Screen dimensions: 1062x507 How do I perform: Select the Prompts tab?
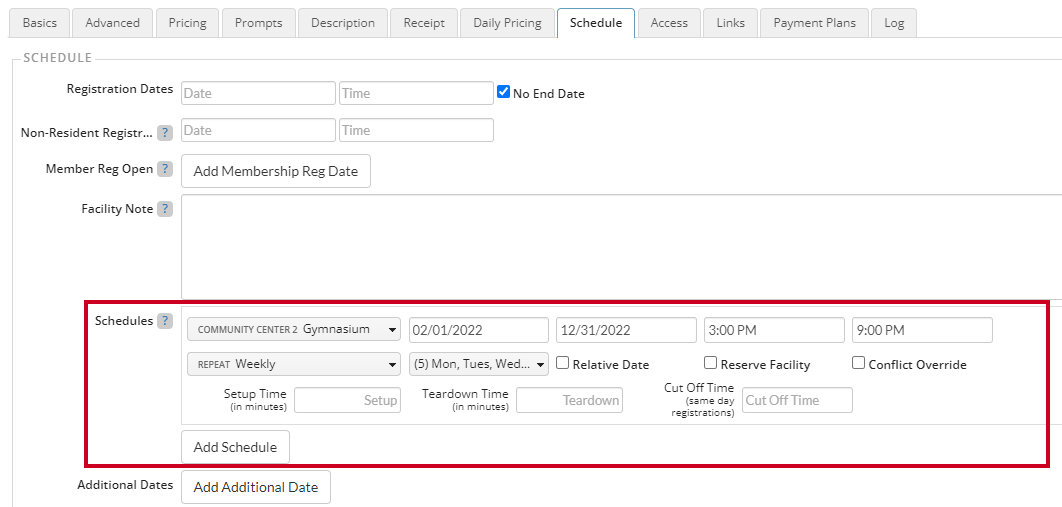258,23
